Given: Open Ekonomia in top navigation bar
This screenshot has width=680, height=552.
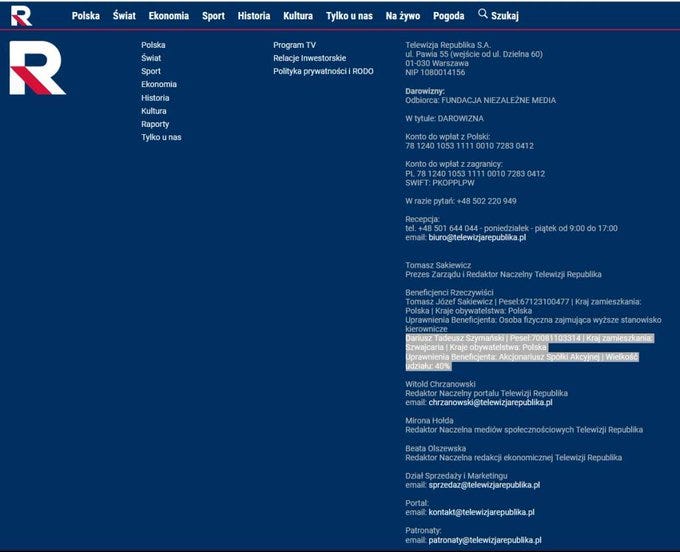Looking at the screenshot, I should [169, 16].
